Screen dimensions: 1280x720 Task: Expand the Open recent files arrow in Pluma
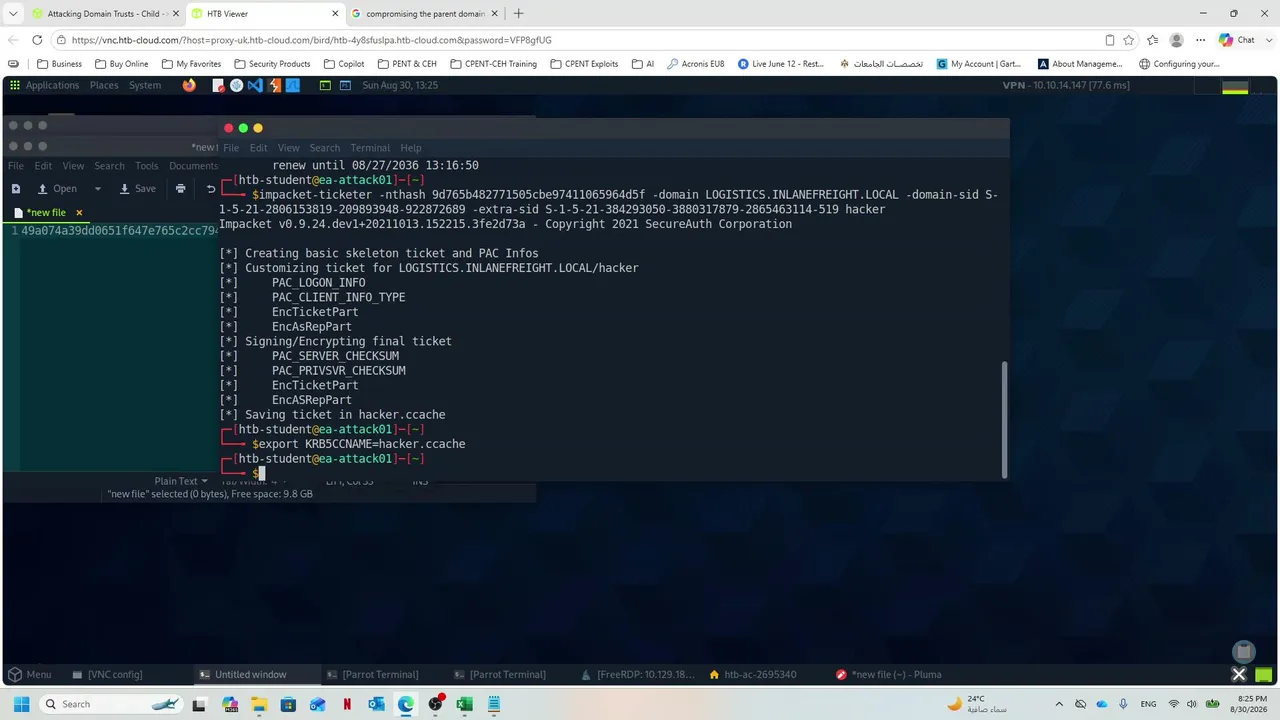pyautogui.click(x=97, y=188)
